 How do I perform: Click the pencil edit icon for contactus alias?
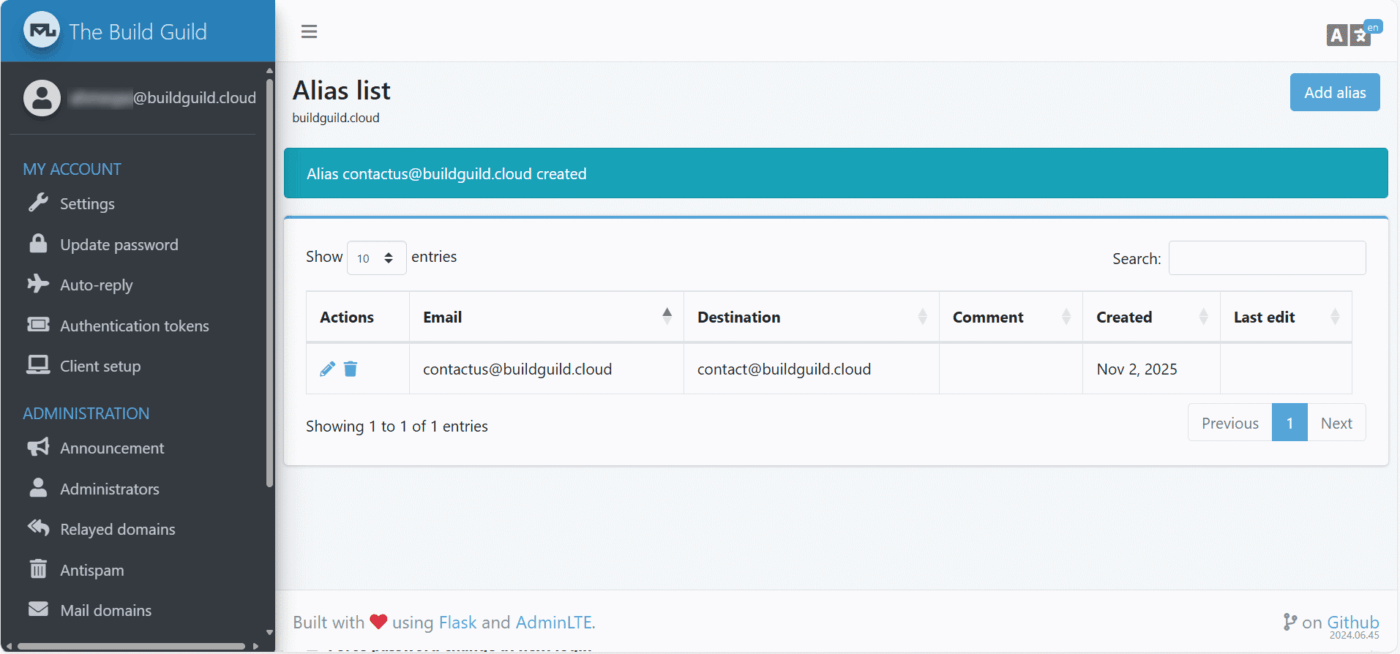[x=327, y=369]
